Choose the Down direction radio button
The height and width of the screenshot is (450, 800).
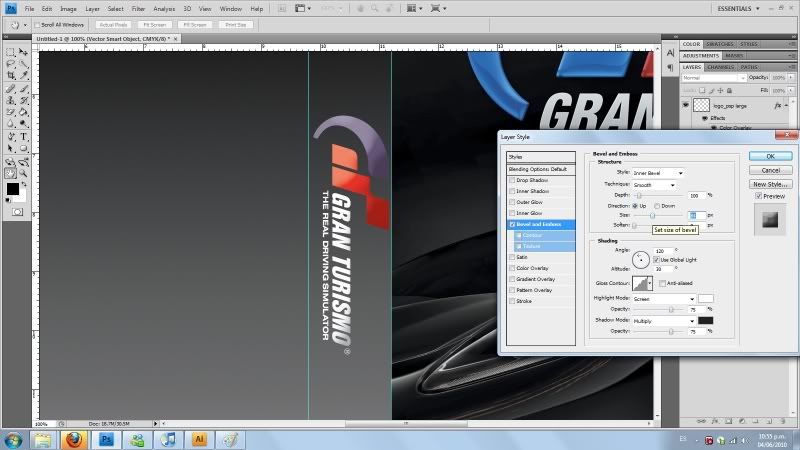tap(657, 206)
